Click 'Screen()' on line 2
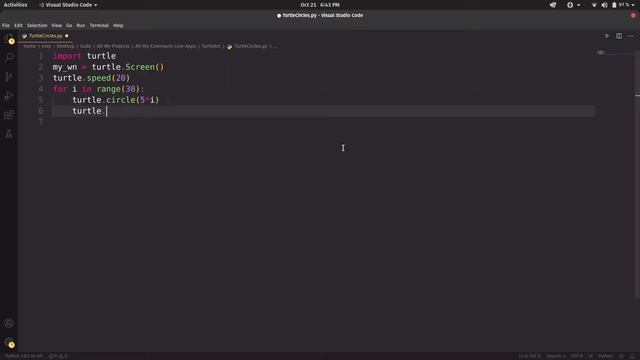The image size is (640, 360). pyautogui.click(x=144, y=67)
